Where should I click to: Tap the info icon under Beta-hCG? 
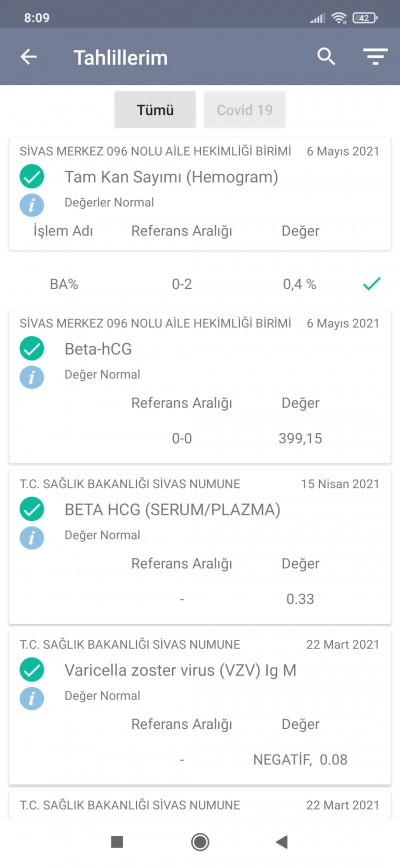pos(31,376)
